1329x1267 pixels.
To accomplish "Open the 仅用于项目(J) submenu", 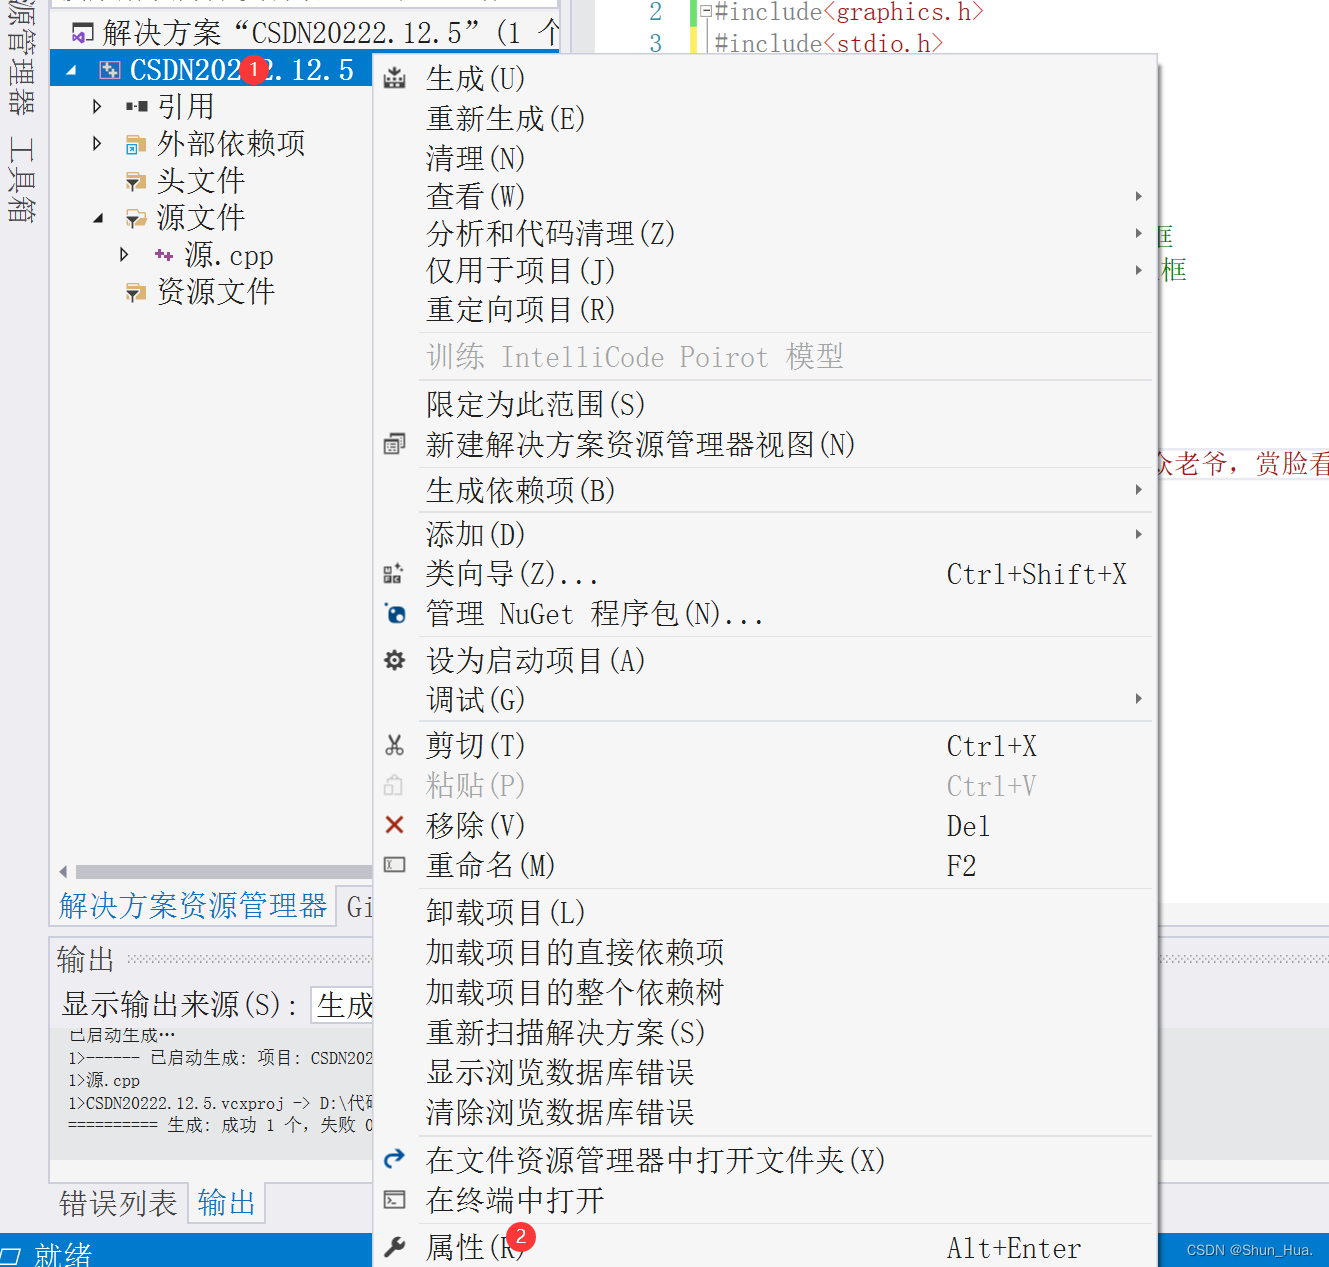I will (1139, 270).
